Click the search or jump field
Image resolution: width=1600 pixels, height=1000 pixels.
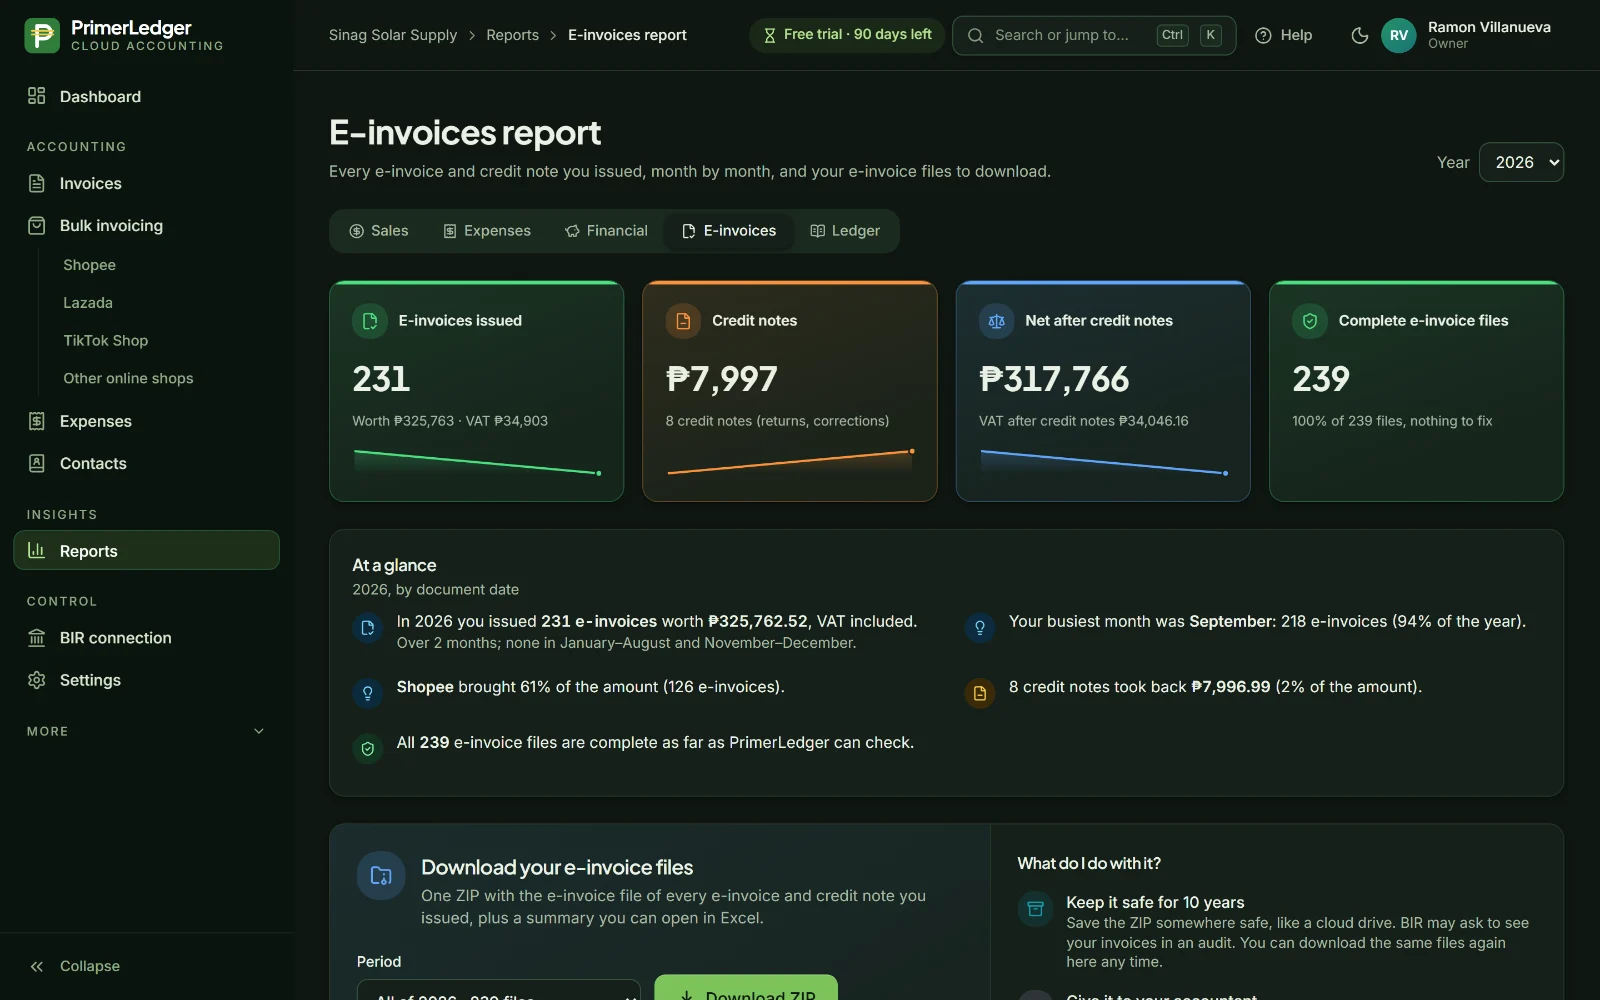[1094, 35]
